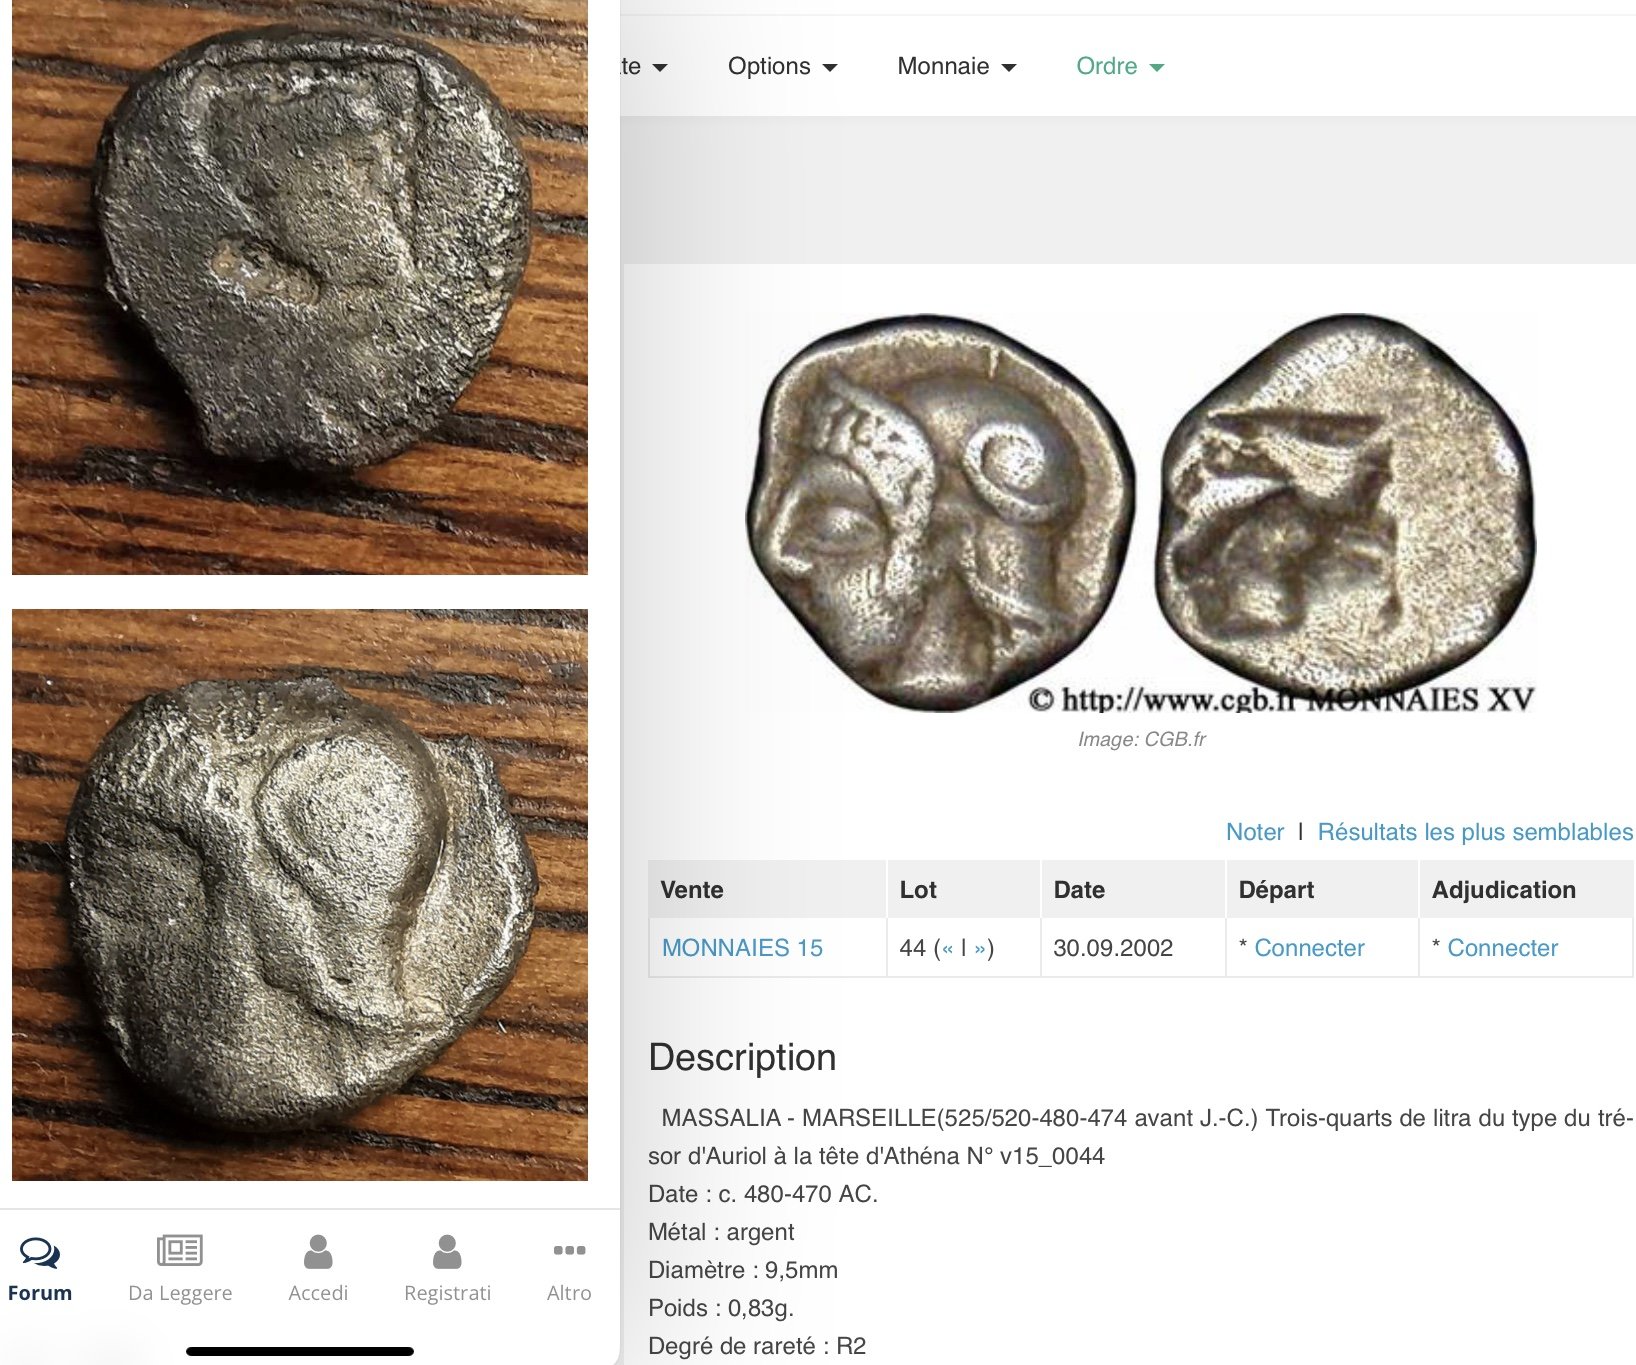The height and width of the screenshot is (1365, 1636).
Task: Open the Altro three-dots icon
Action: [x=569, y=1250]
